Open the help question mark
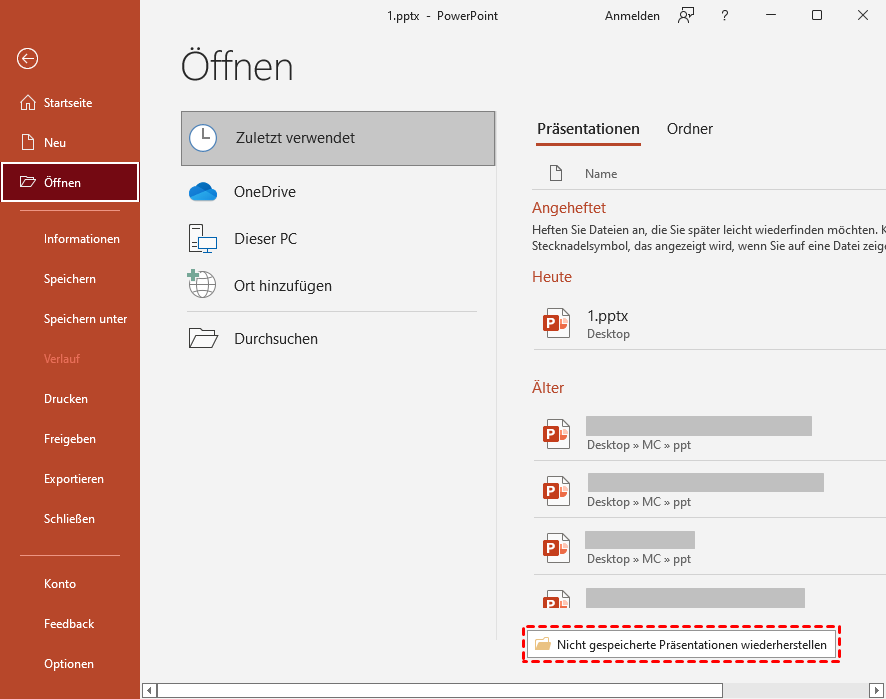Screen dimensions: 886x699 [725, 15]
